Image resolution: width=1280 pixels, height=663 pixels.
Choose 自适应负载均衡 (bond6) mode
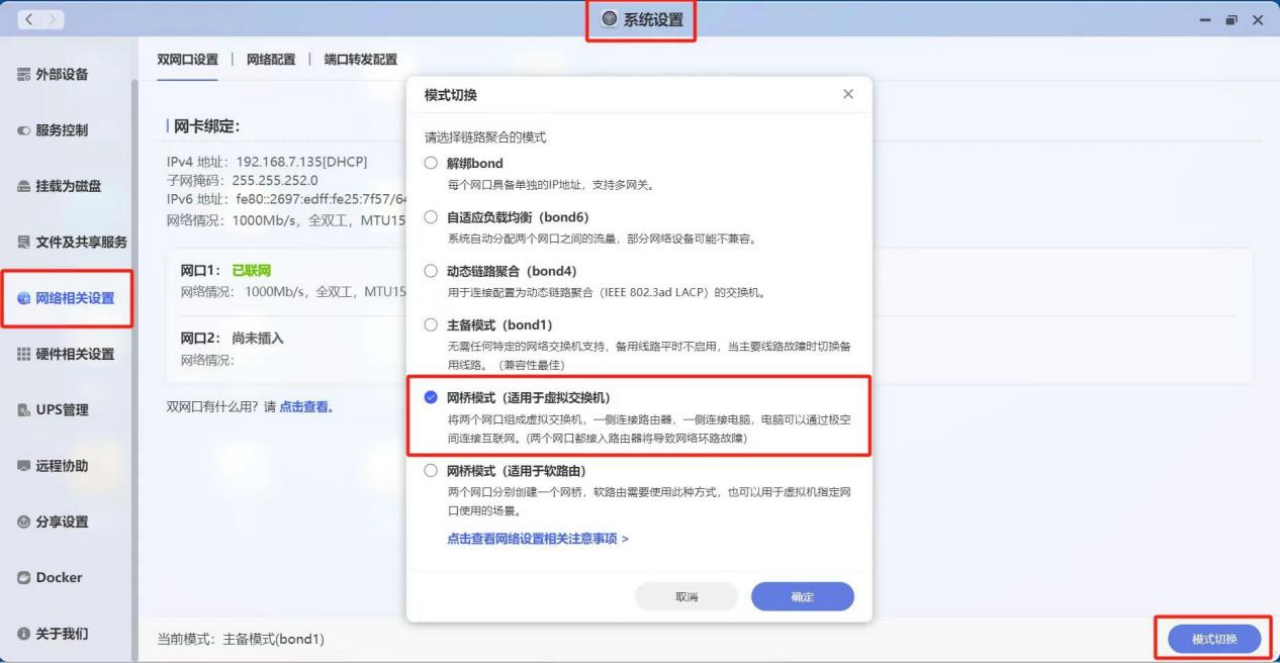tap(430, 216)
